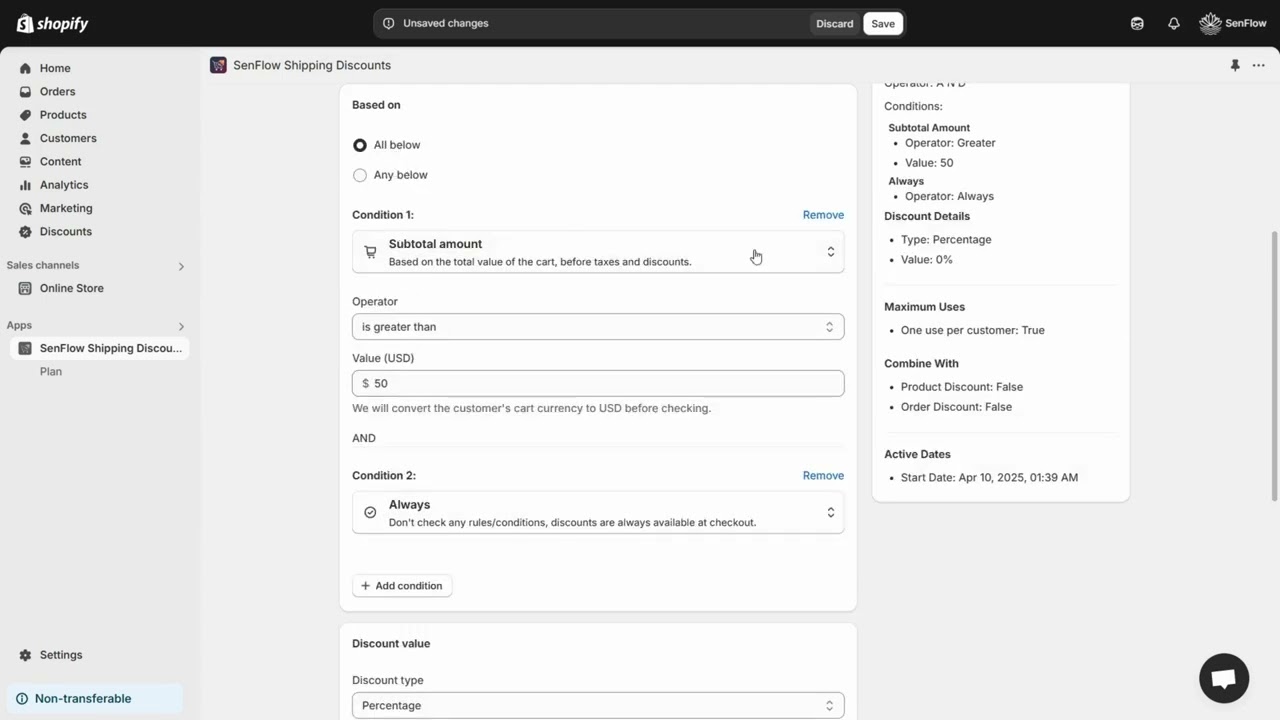Click the notification bell icon

[x=1174, y=23]
